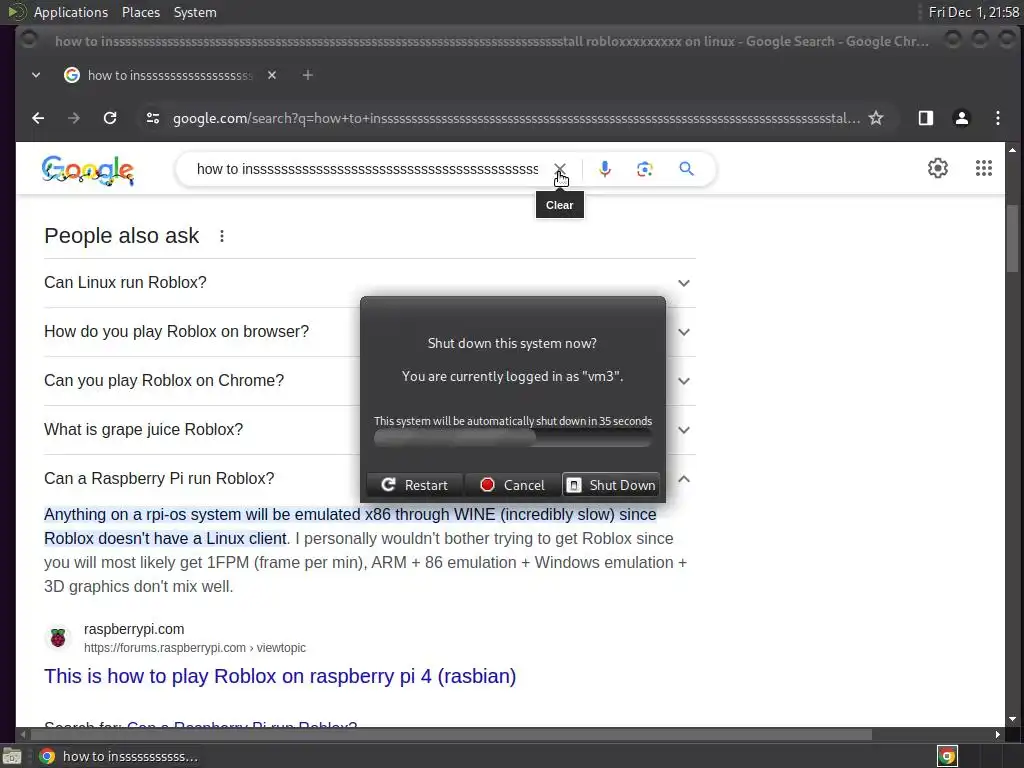Open Google quick settings gear
This screenshot has width=1024, height=768.
point(938,168)
